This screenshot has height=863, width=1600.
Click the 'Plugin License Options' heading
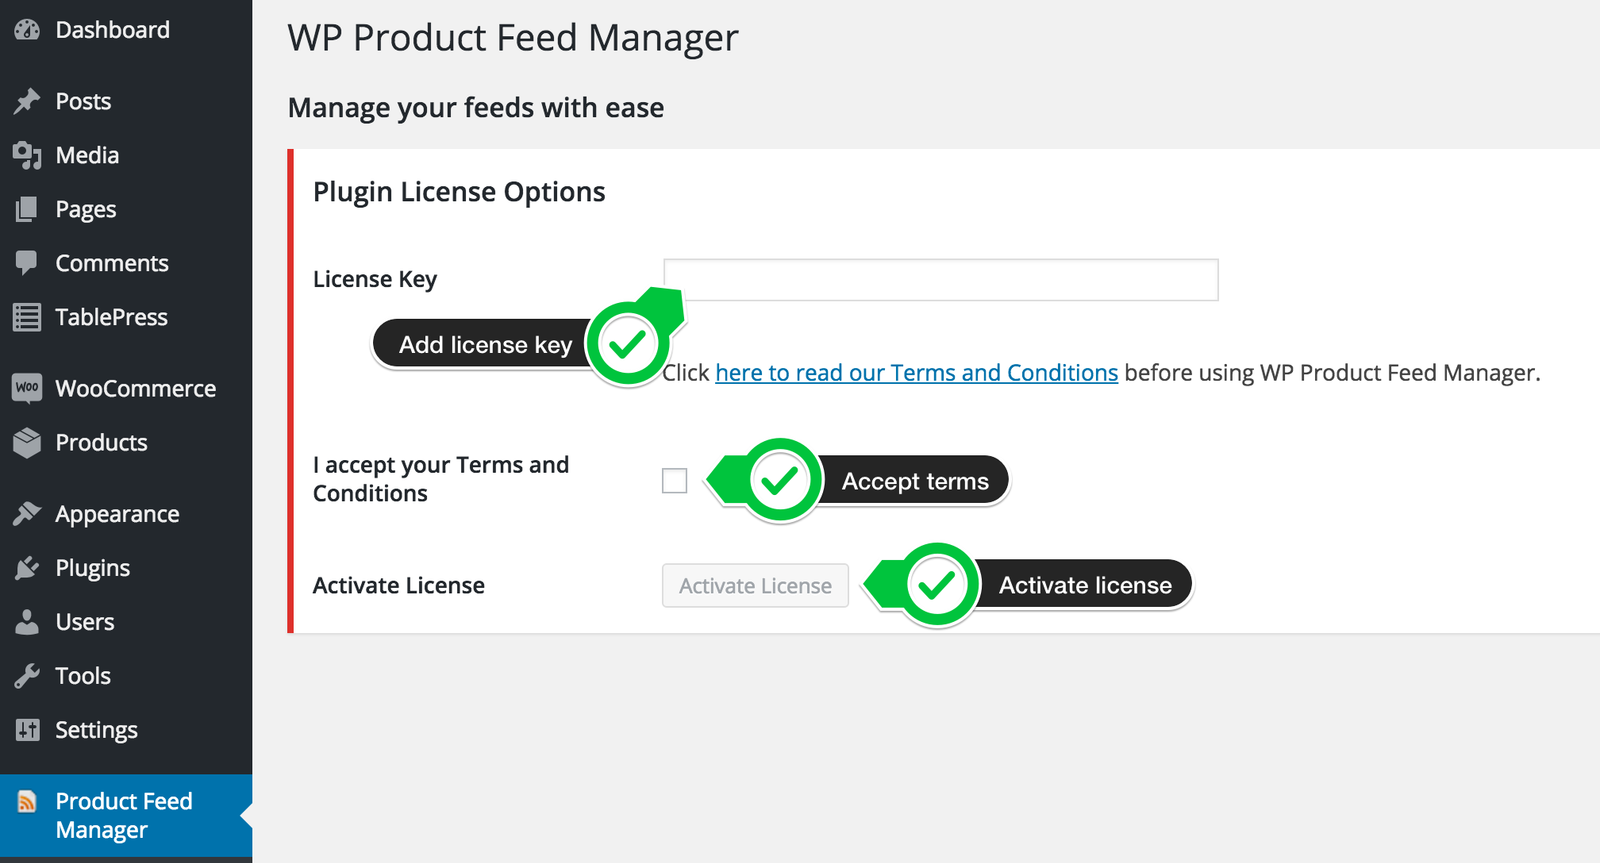(459, 192)
